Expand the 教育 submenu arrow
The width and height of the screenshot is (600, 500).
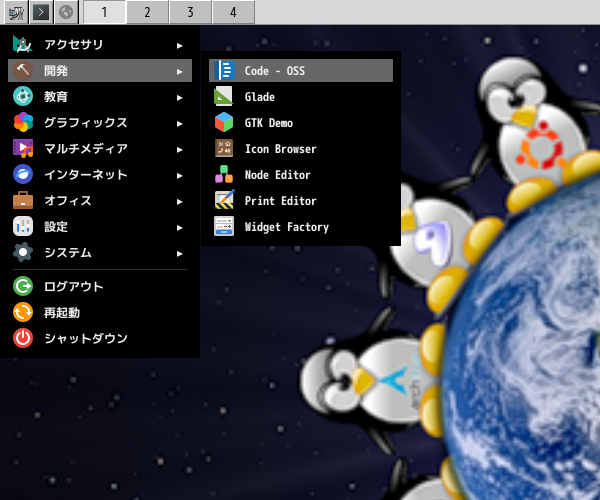(179, 98)
